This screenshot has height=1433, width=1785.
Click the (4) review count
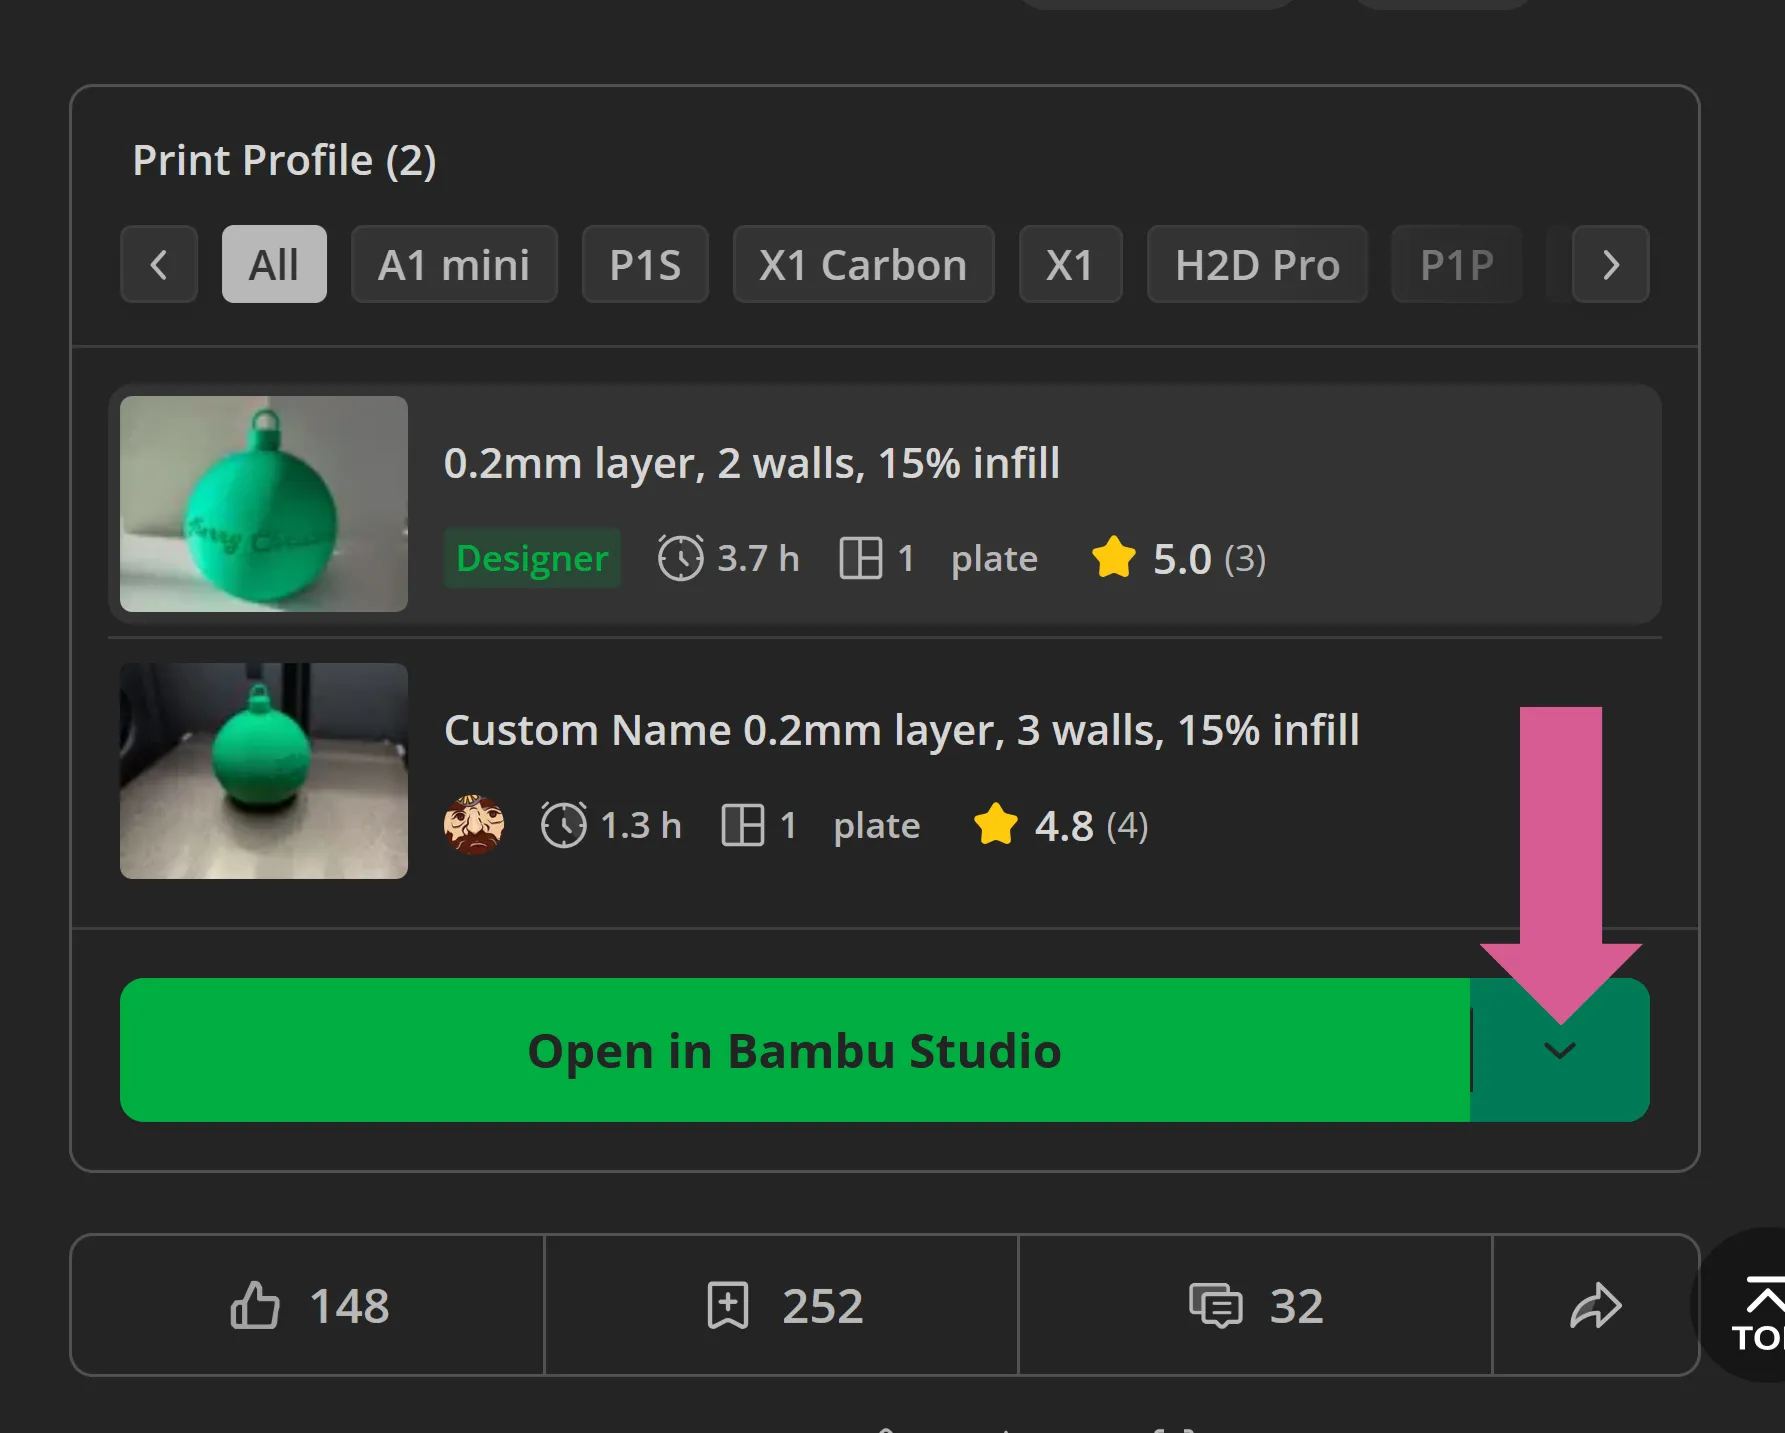coord(1128,825)
